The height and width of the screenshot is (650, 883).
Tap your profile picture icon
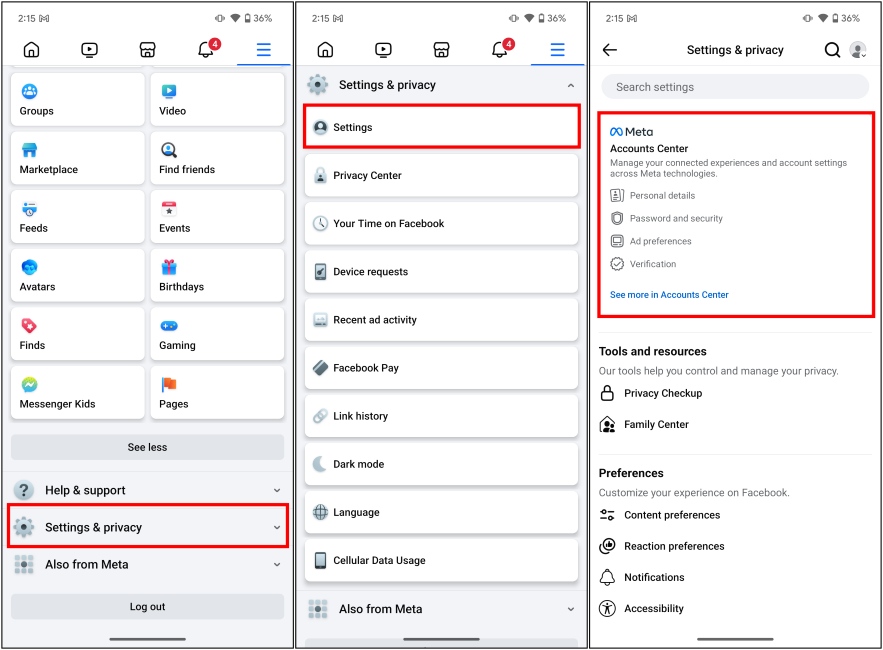[860, 49]
